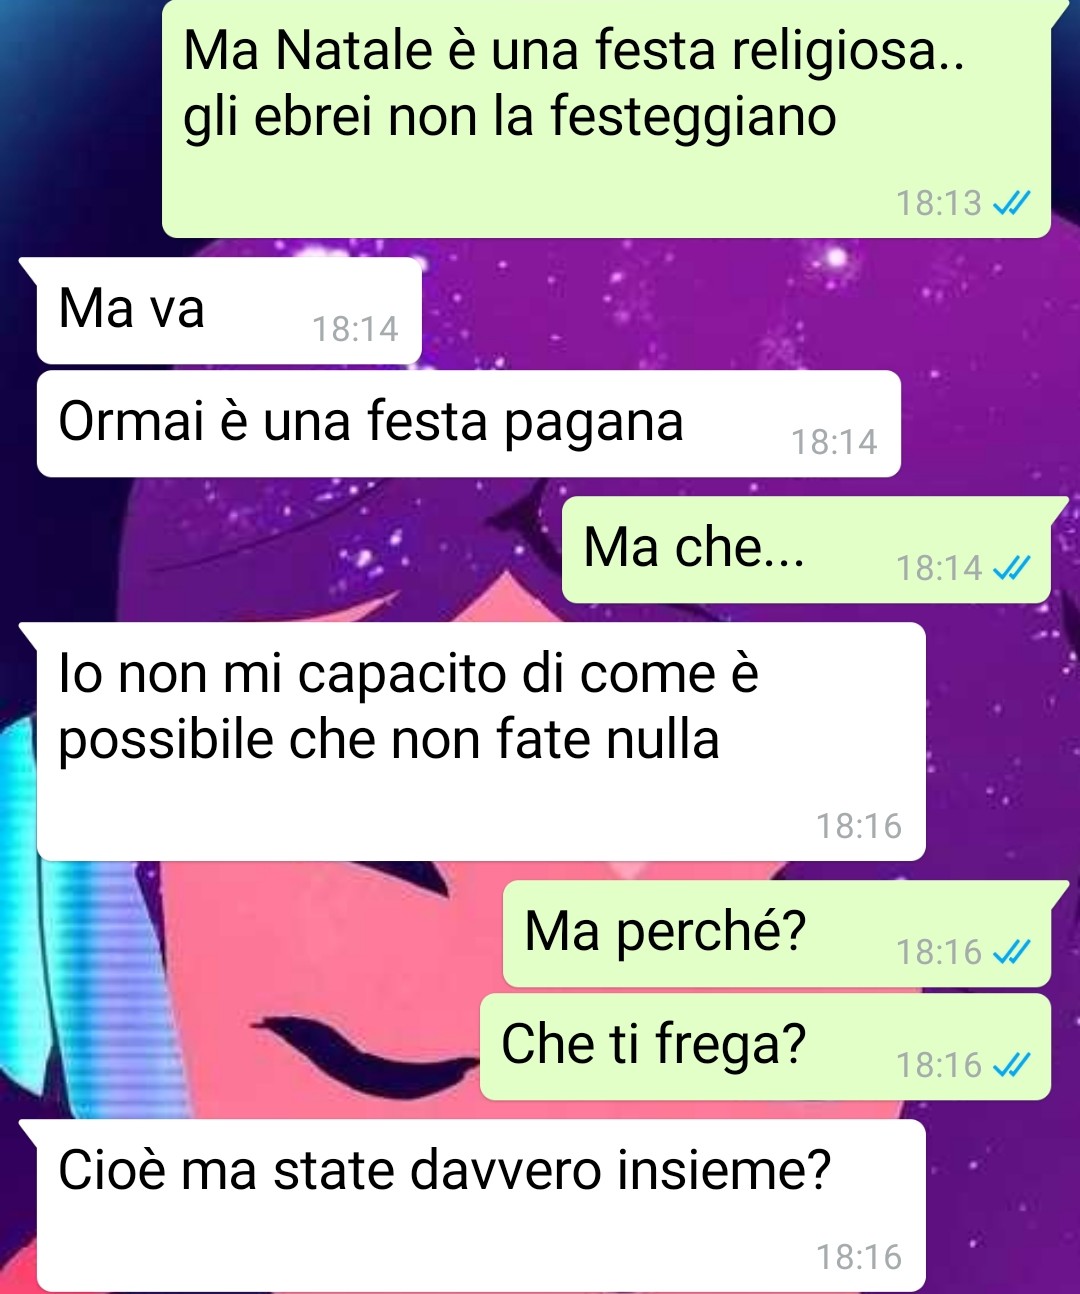Select the "Io non mi capacito" message bubble
This screenshot has height=1294, width=1080.
point(481,742)
